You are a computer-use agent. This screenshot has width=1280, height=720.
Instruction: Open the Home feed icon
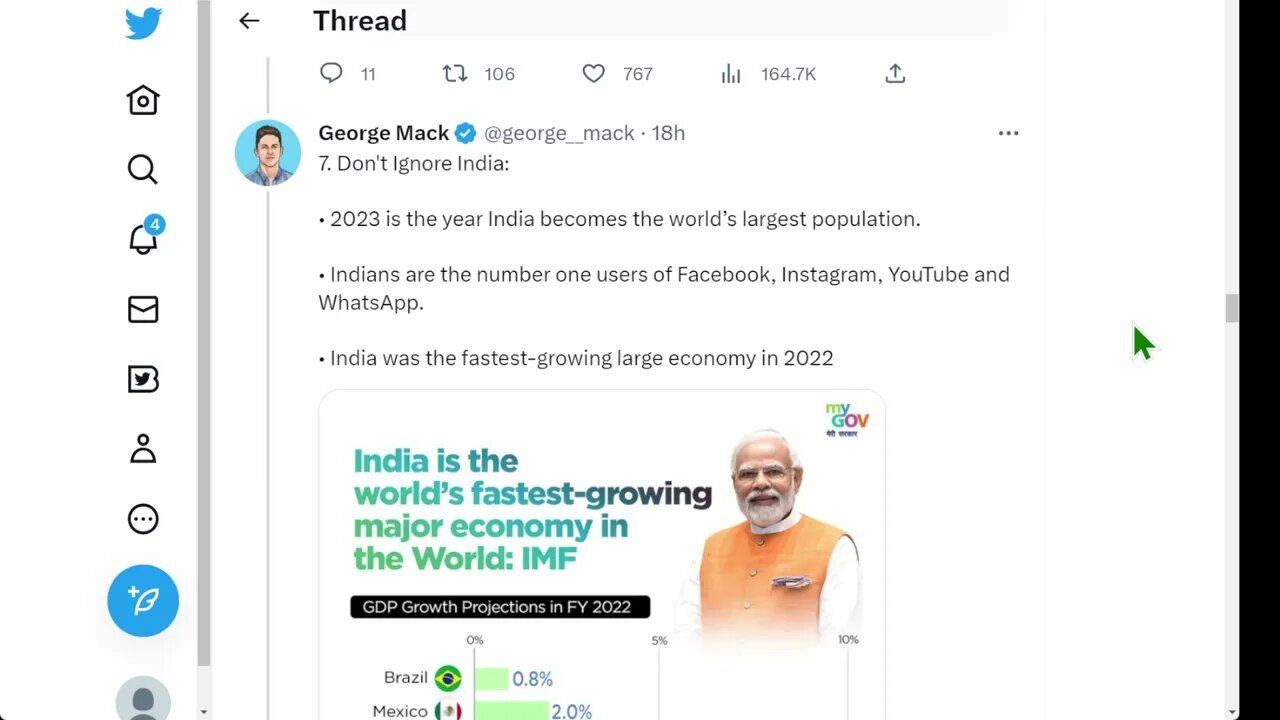(x=143, y=100)
